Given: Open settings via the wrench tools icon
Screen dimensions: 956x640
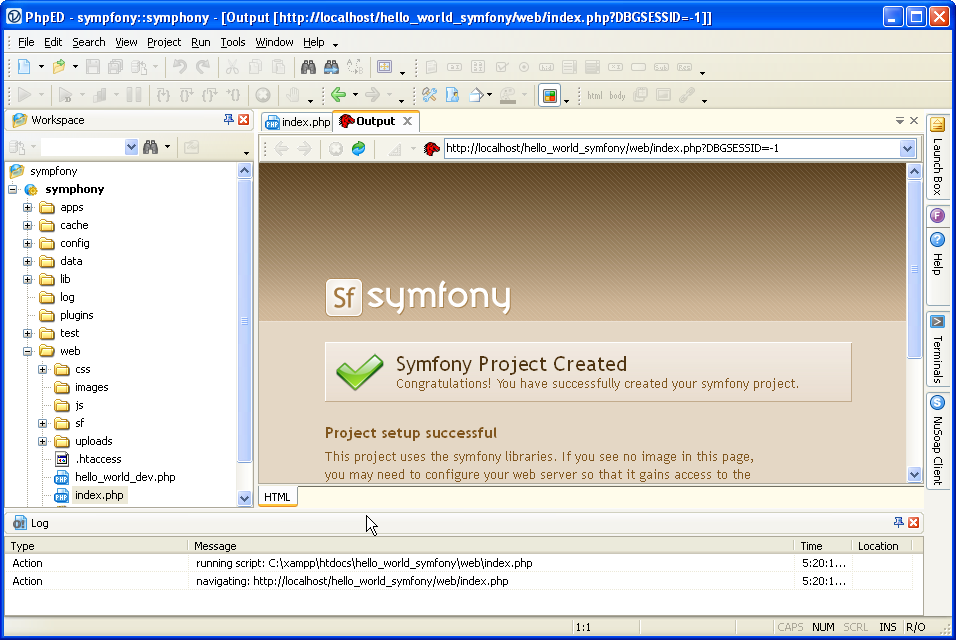Looking at the screenshot, I should (x=429, y=95).
